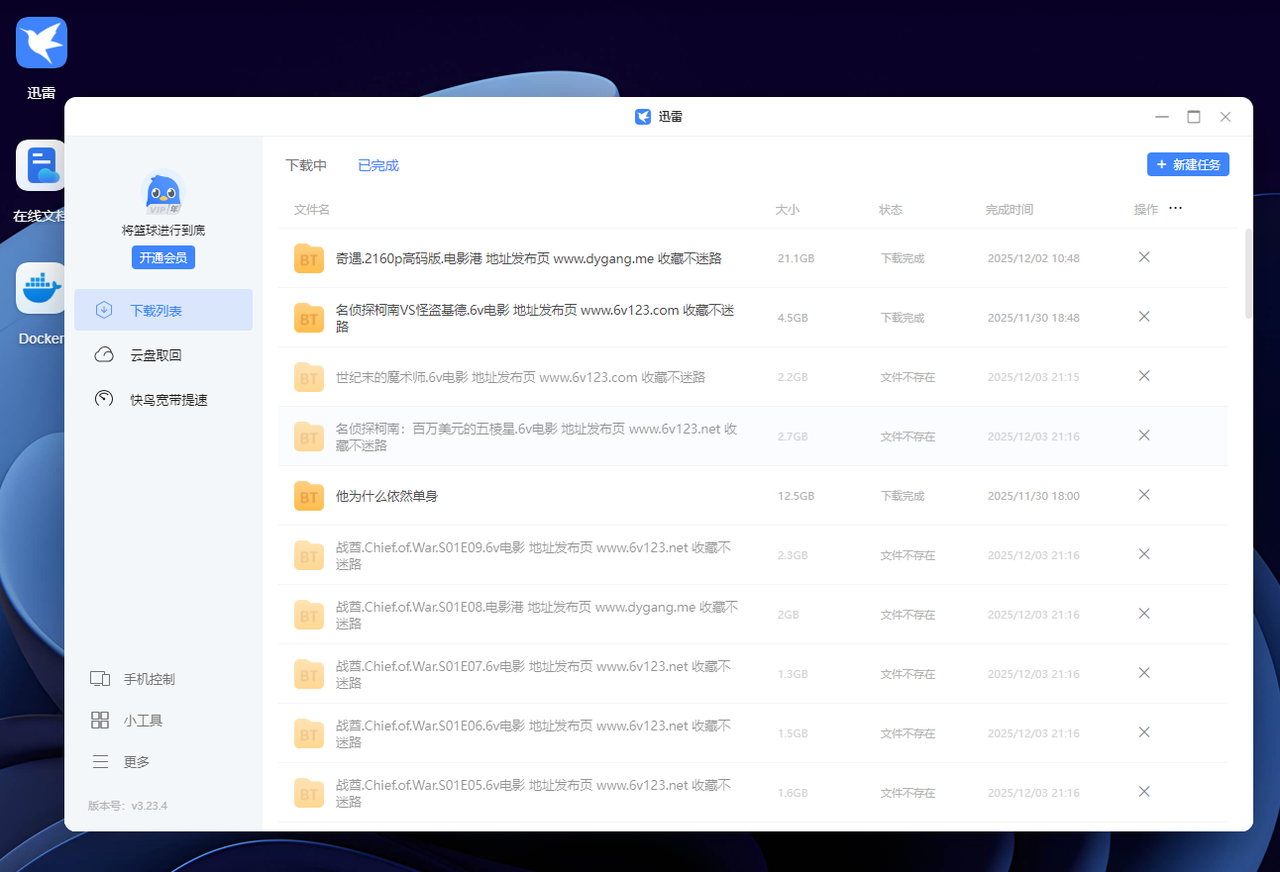
Task: Maximize the 迅雷 window
Action: tap(1194, 117)
